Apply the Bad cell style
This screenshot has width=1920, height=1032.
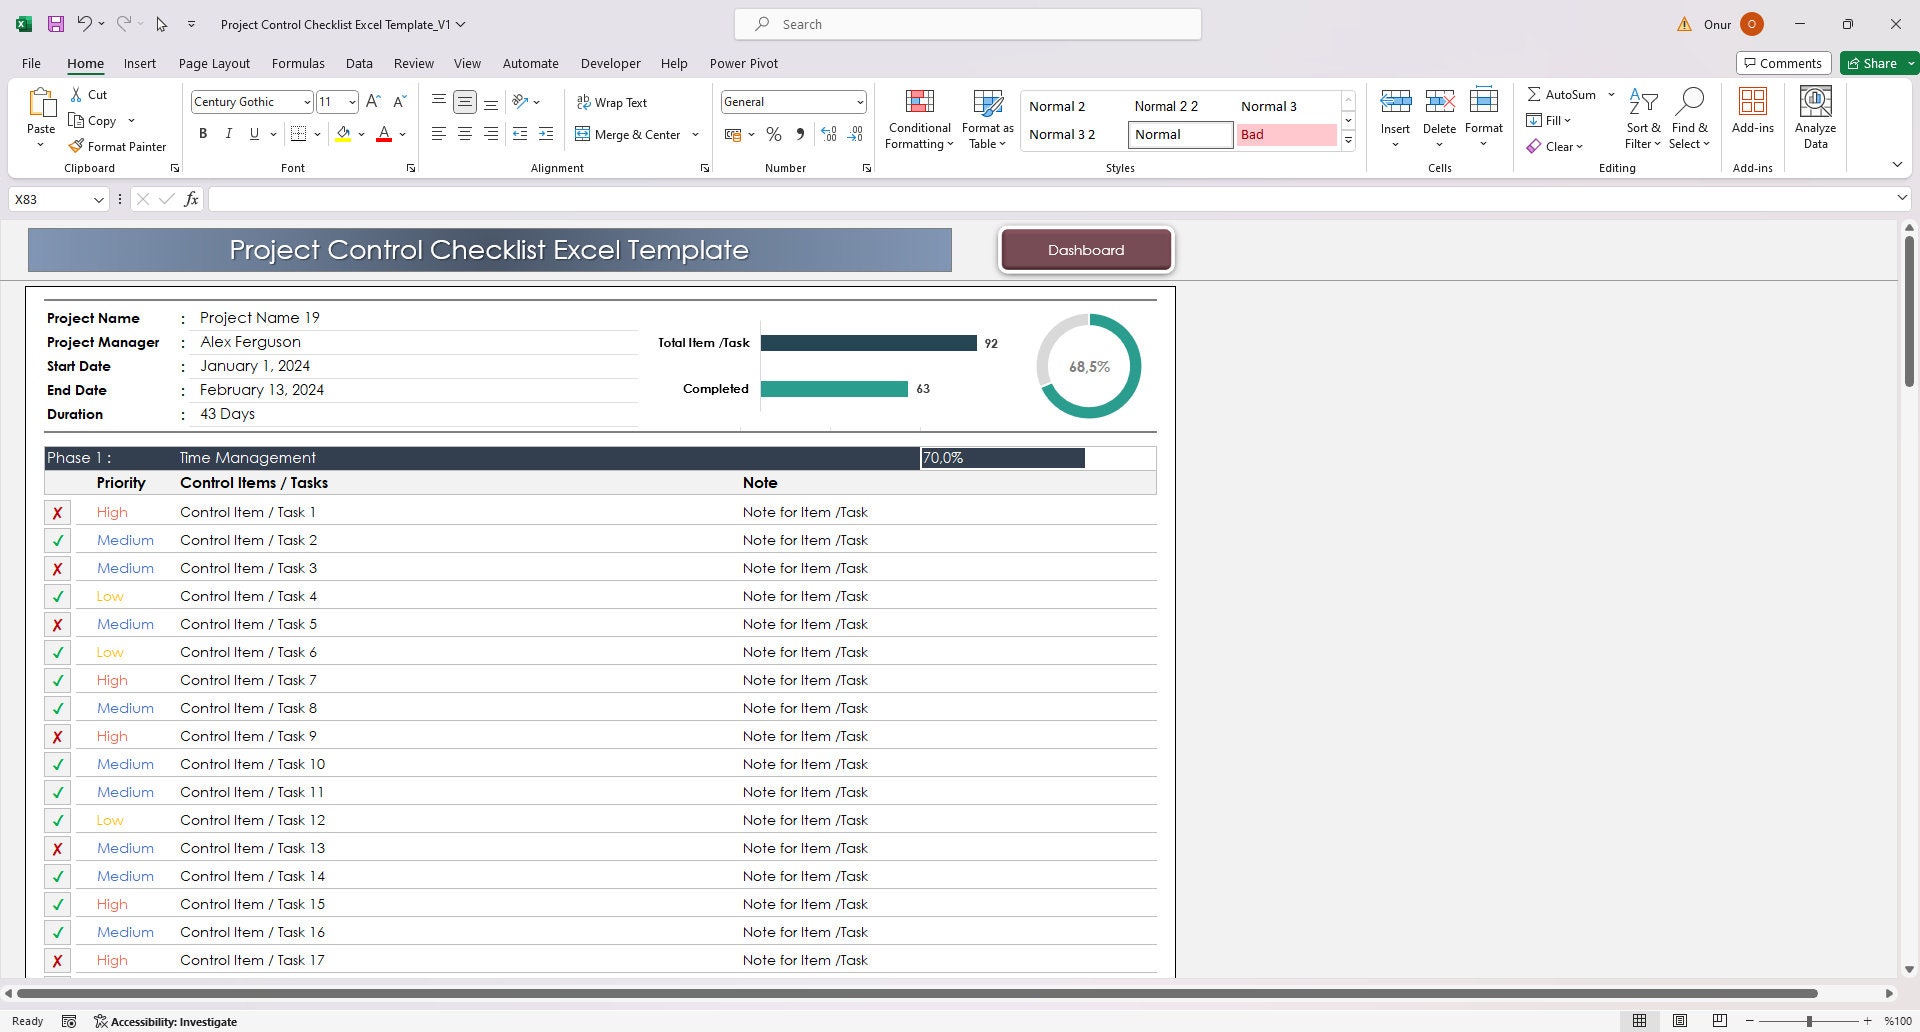pos(1286,134)
